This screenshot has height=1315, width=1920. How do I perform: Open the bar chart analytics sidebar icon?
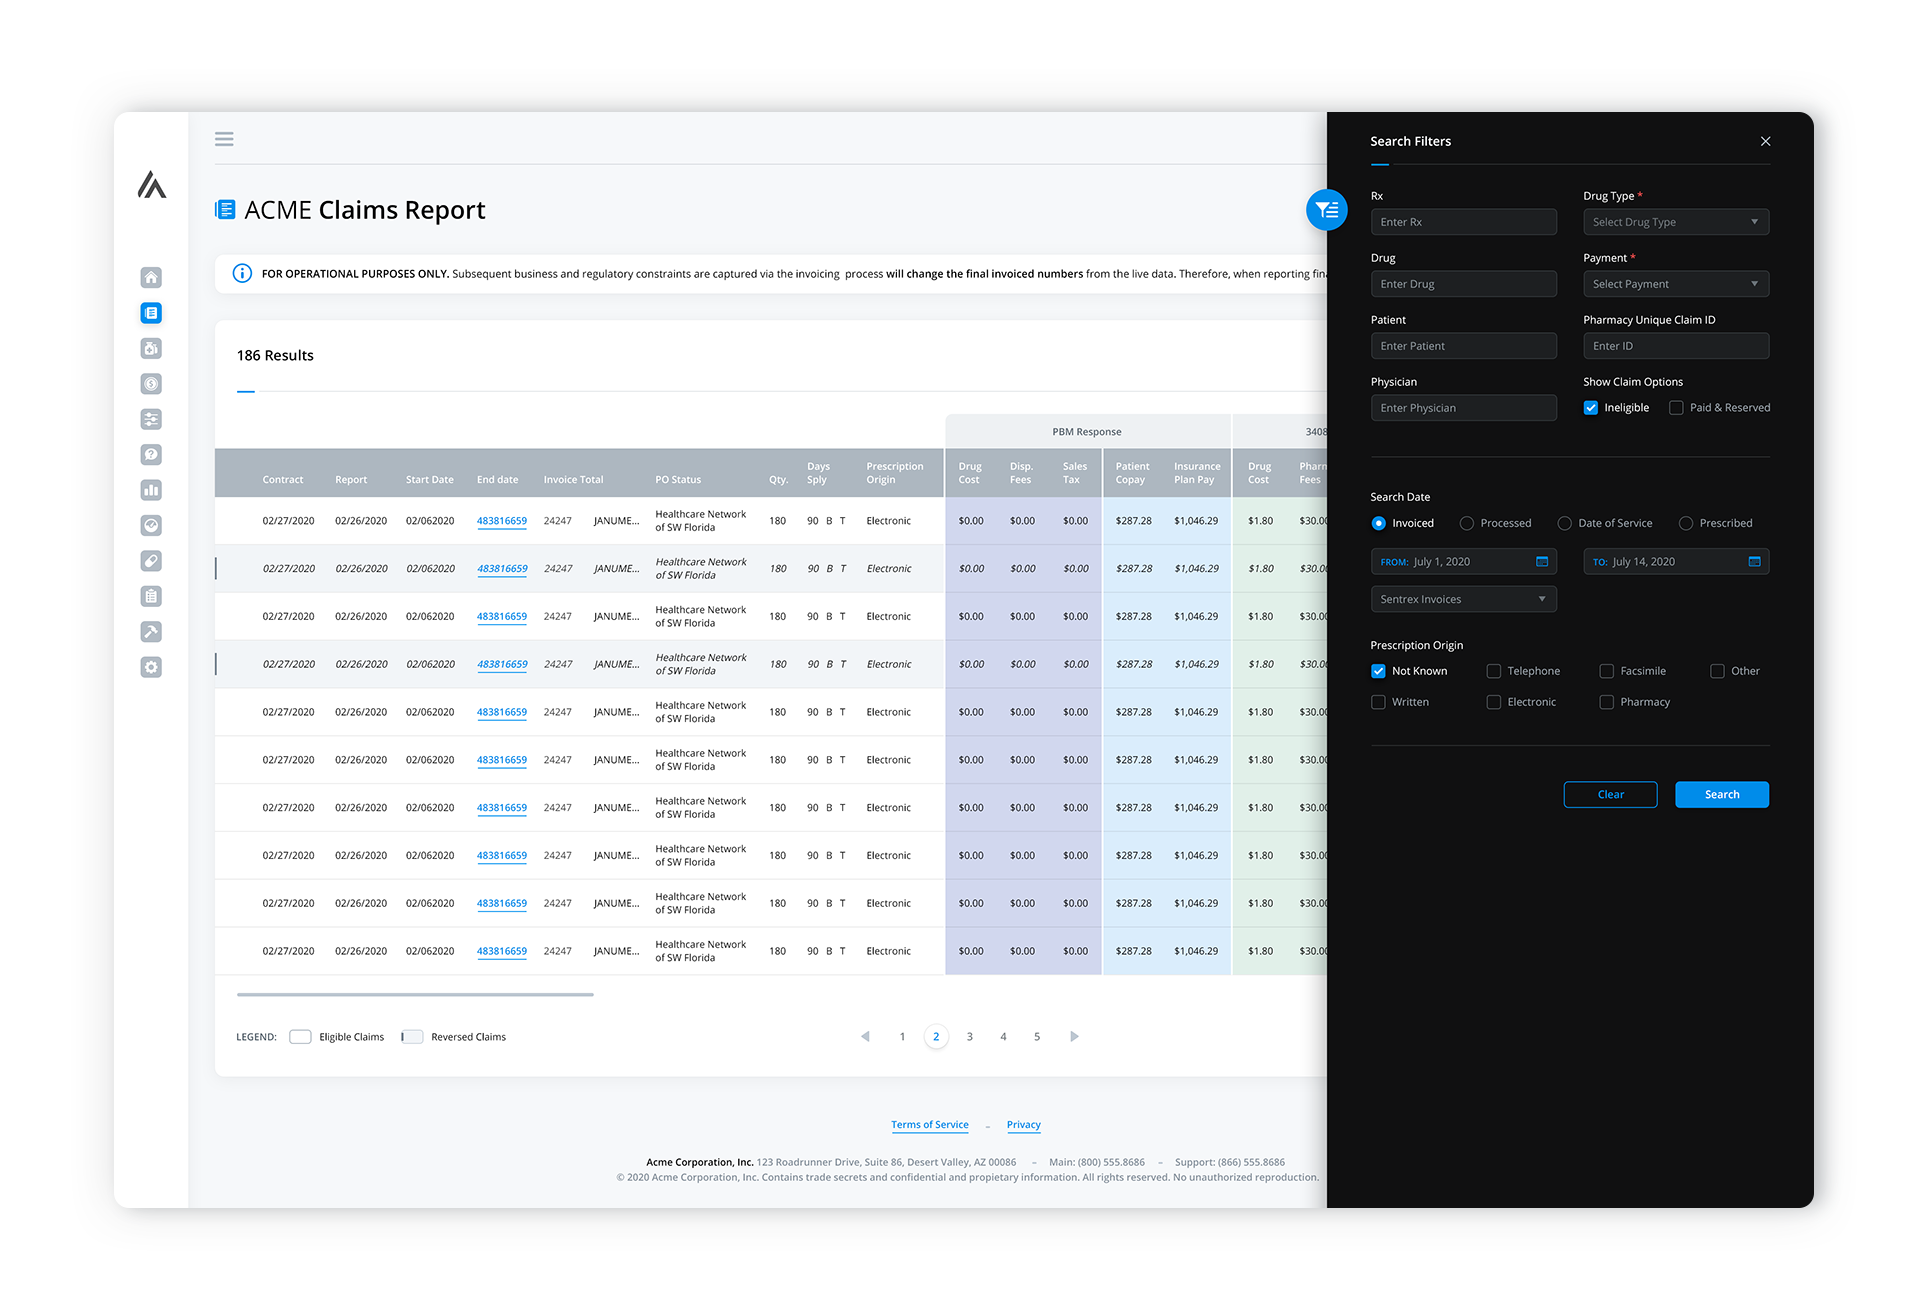click(151, 490)
